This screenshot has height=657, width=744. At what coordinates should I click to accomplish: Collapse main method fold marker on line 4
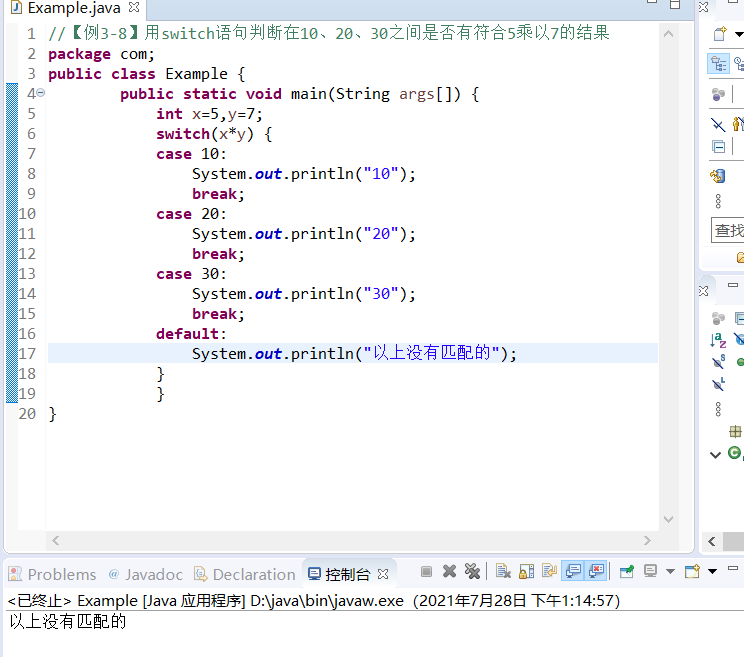pyautogui.click(x=41, y=93)
